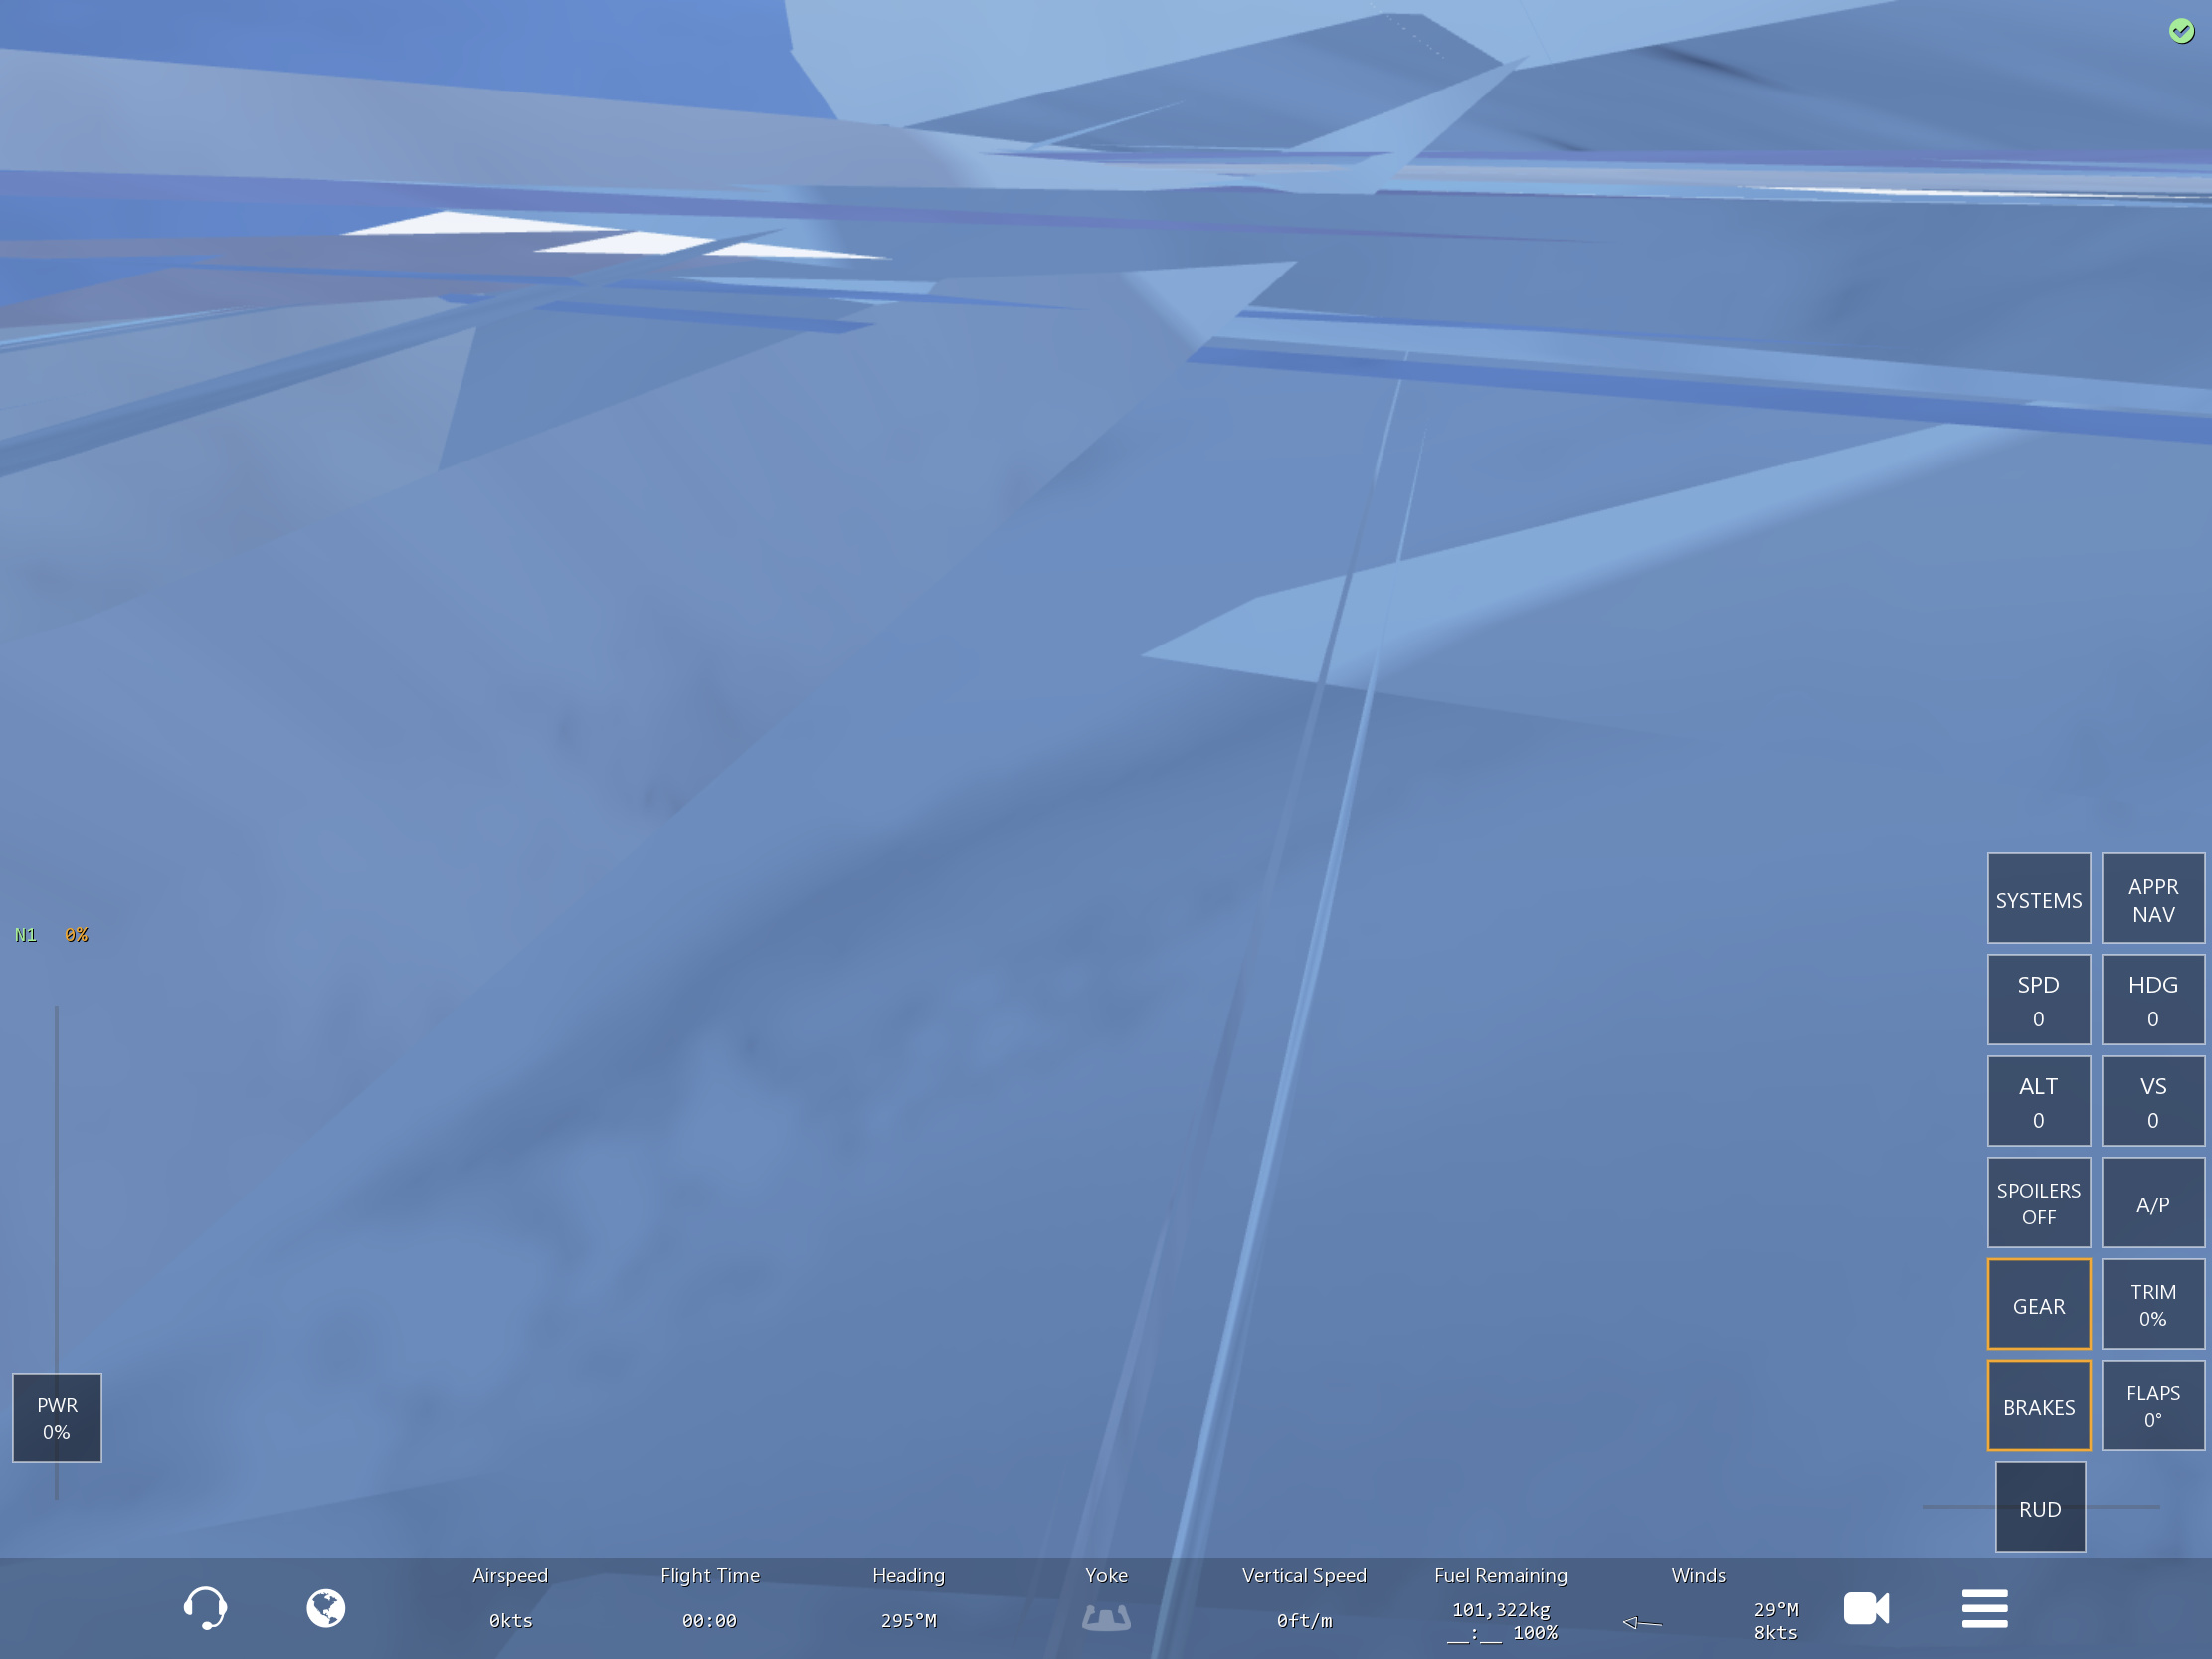The image size is (2212, 1659).
Task: Open the ALT autopilot value selector
Action: [x=2038, y=1101]
